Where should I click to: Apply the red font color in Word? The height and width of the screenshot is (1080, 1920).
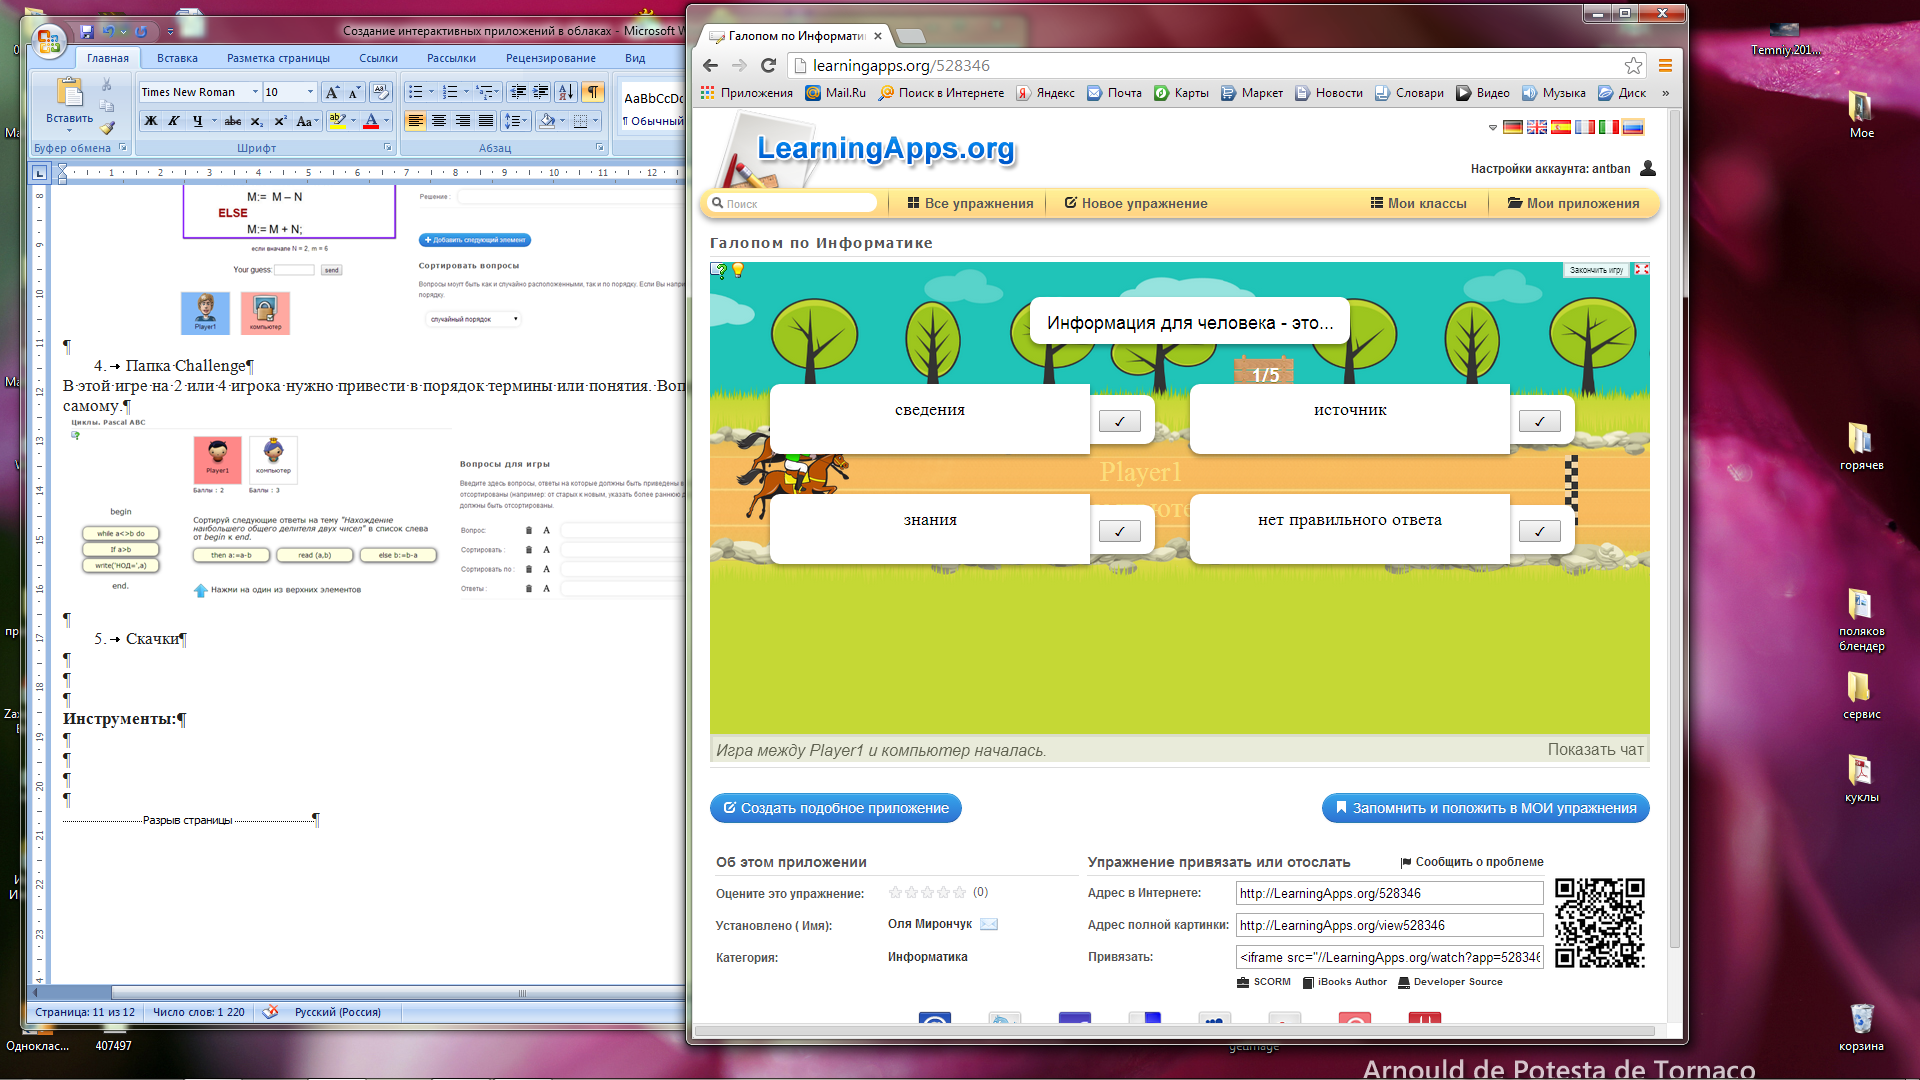tap(371, 121)
